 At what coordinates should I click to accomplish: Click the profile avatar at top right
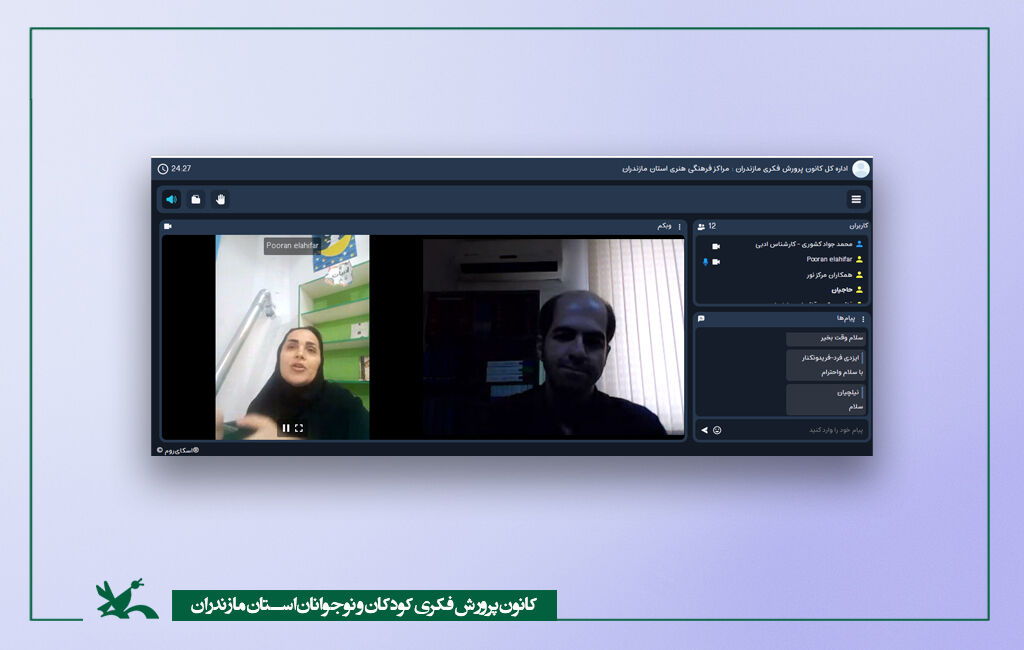click(x=860, y=169)
